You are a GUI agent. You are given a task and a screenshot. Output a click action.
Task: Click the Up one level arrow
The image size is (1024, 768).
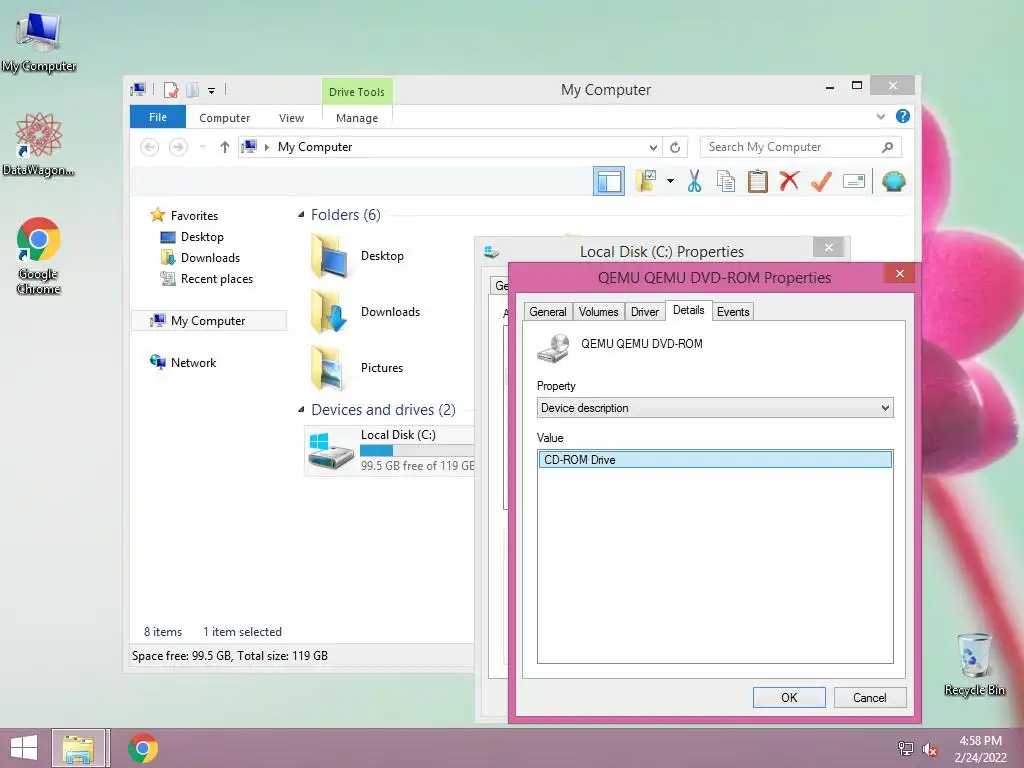225,147
